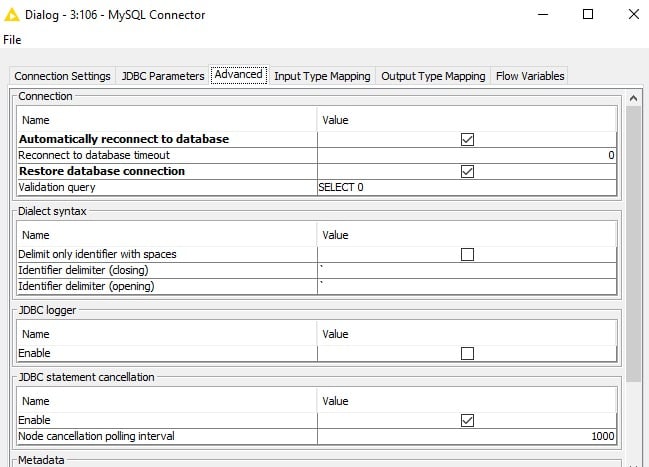This screenshot has height=467, width=649.
Task: Click the scroll up arrow
Action: (633, 99)
